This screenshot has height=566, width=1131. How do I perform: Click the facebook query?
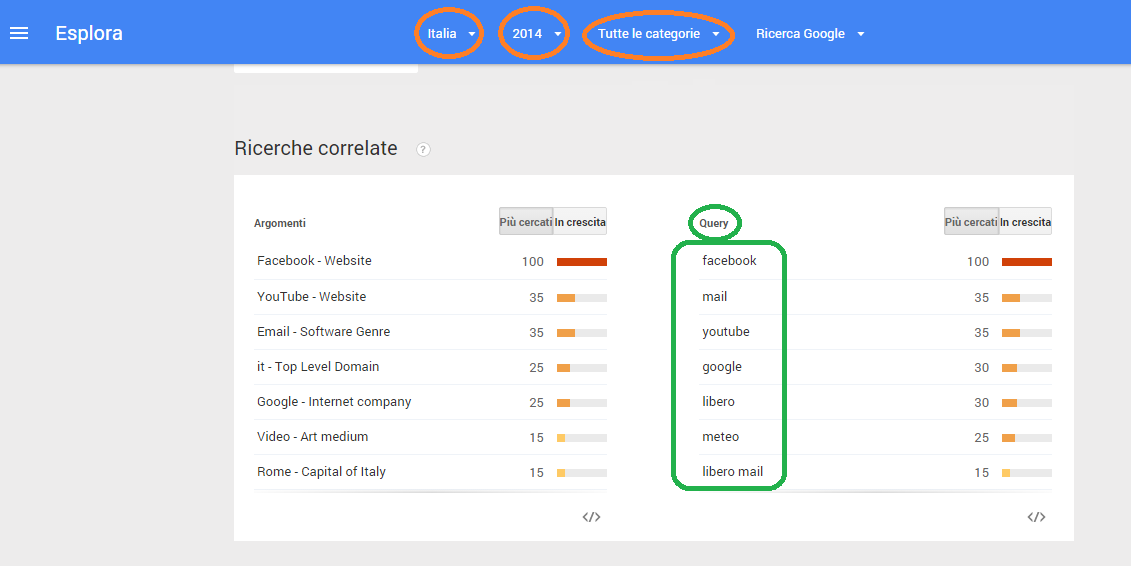(x=729, y=261)
